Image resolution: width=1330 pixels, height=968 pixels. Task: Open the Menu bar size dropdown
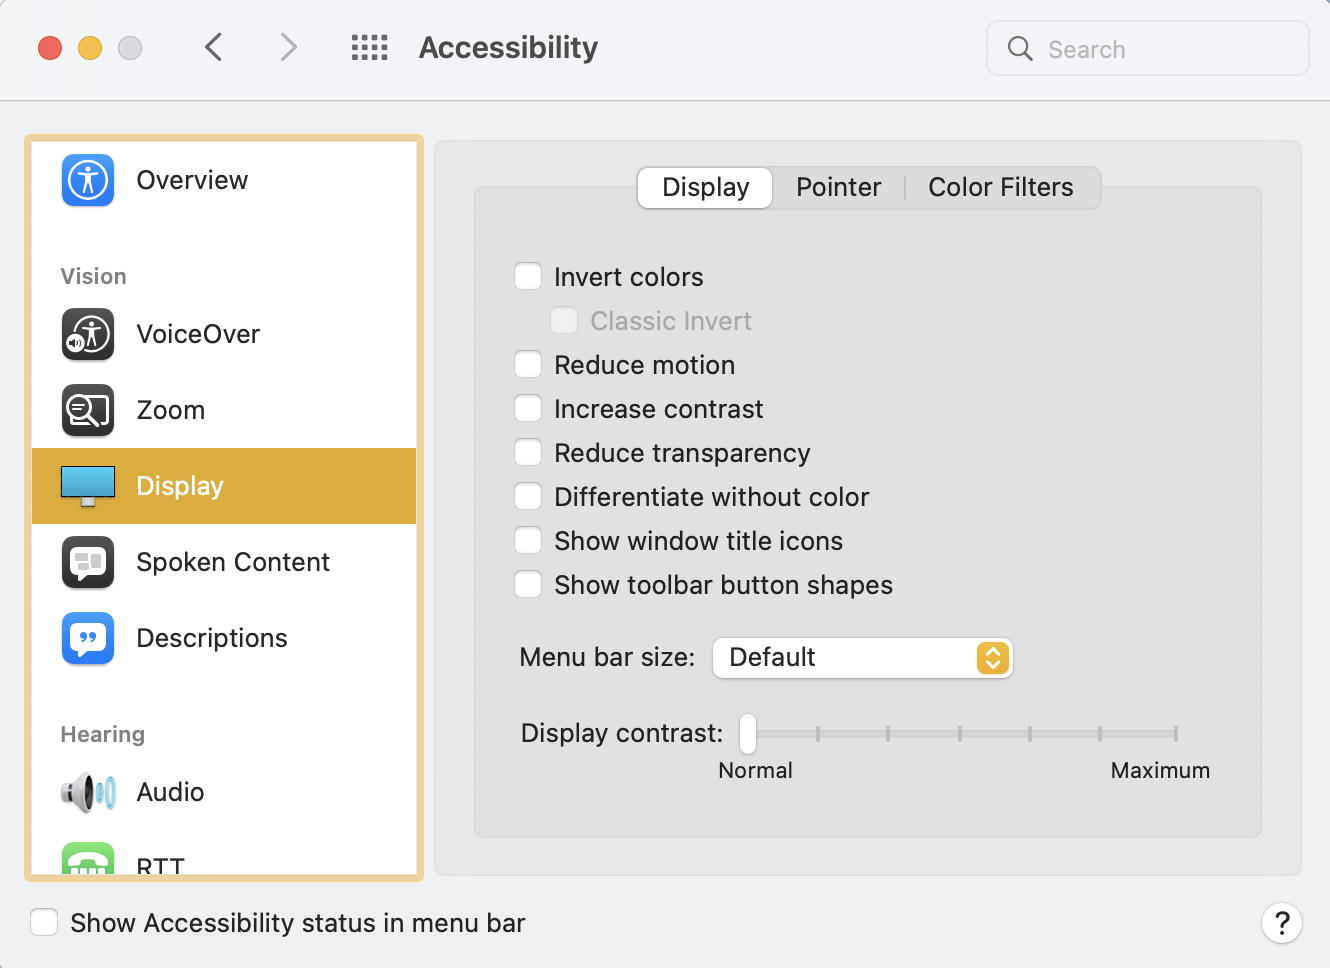(862, 658)
